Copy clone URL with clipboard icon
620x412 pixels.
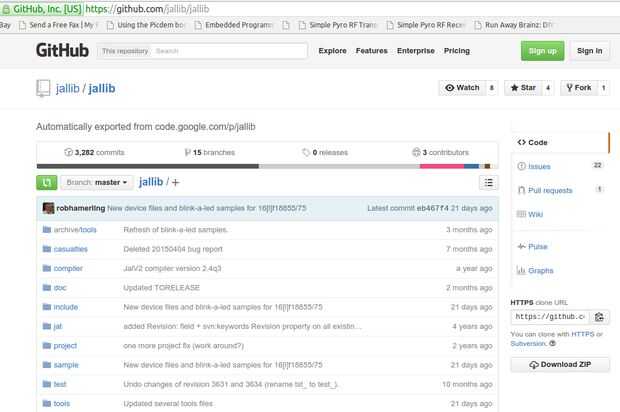(599, 317)
